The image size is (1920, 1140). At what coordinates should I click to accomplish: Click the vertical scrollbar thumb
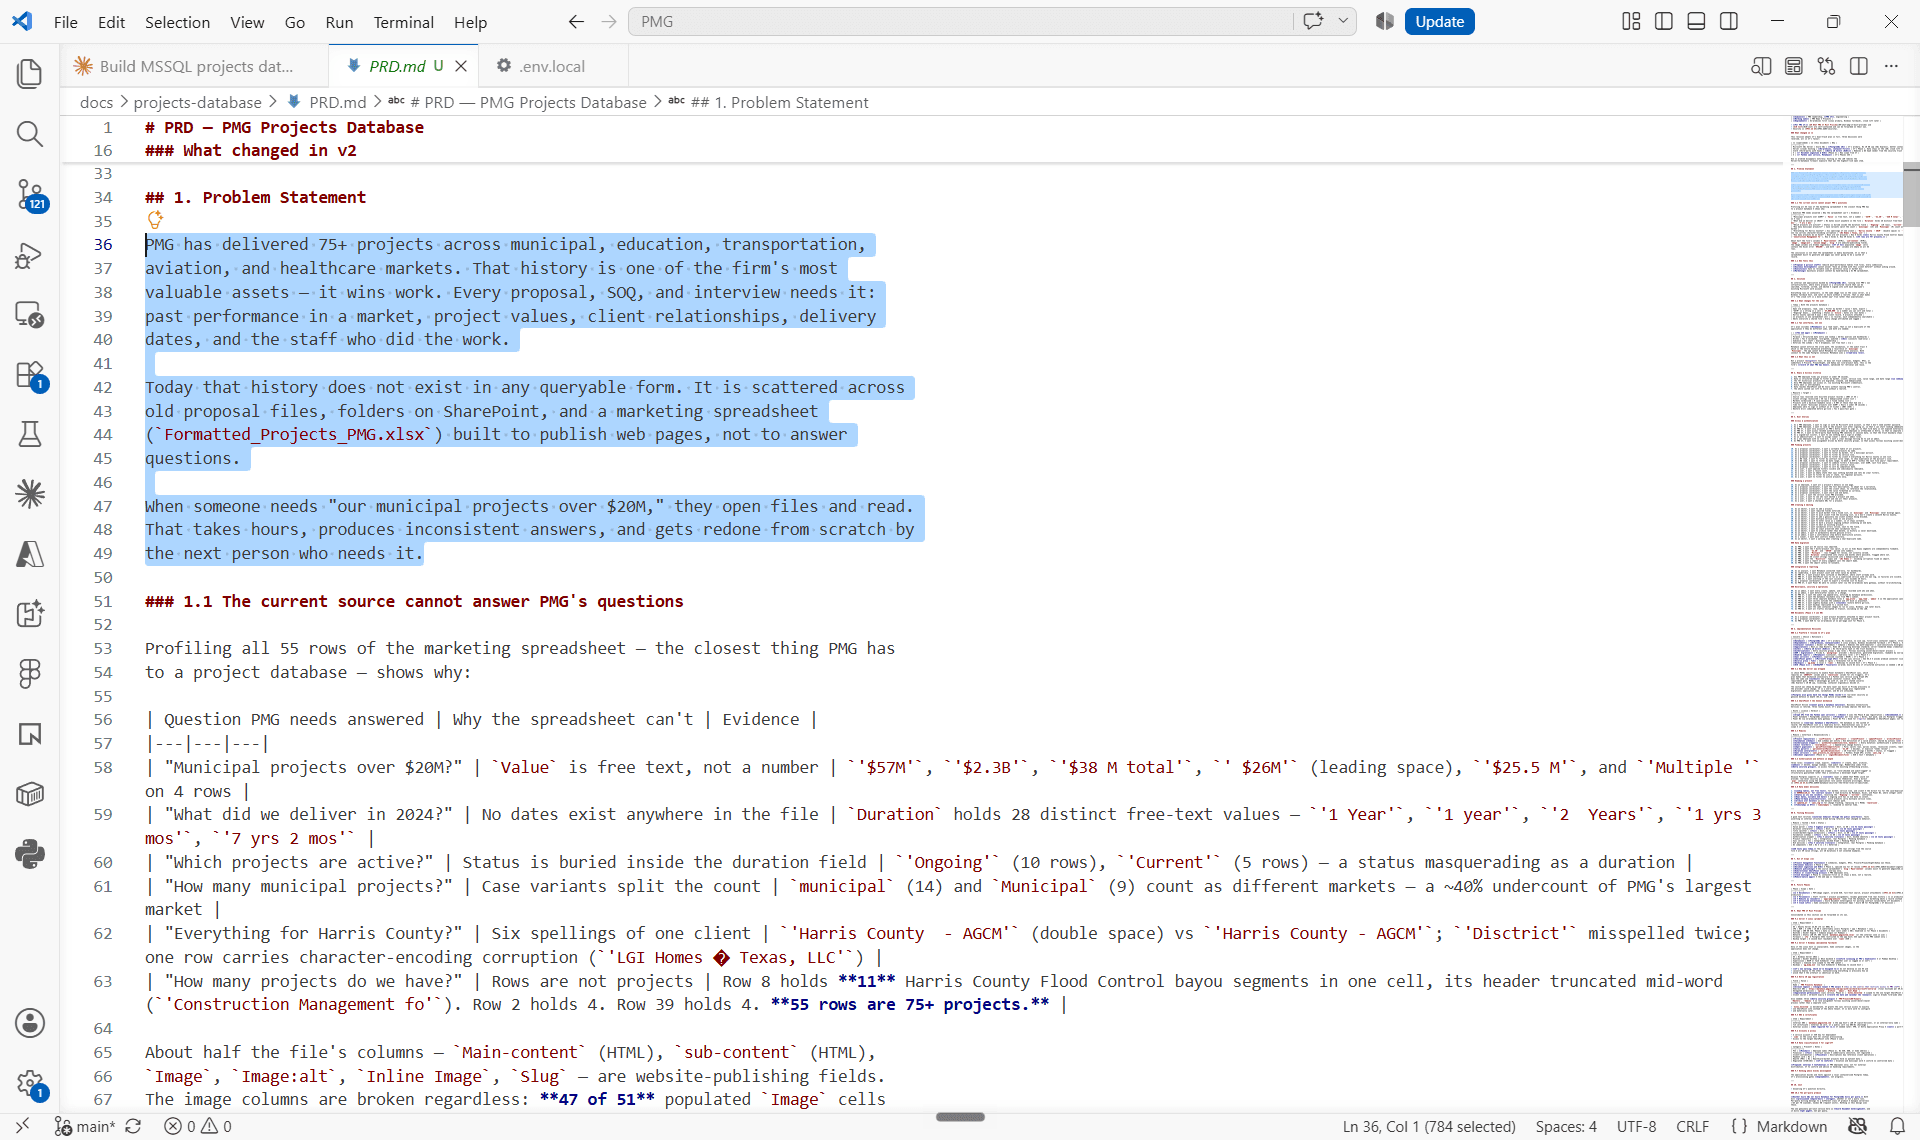tap(1911, 196)
